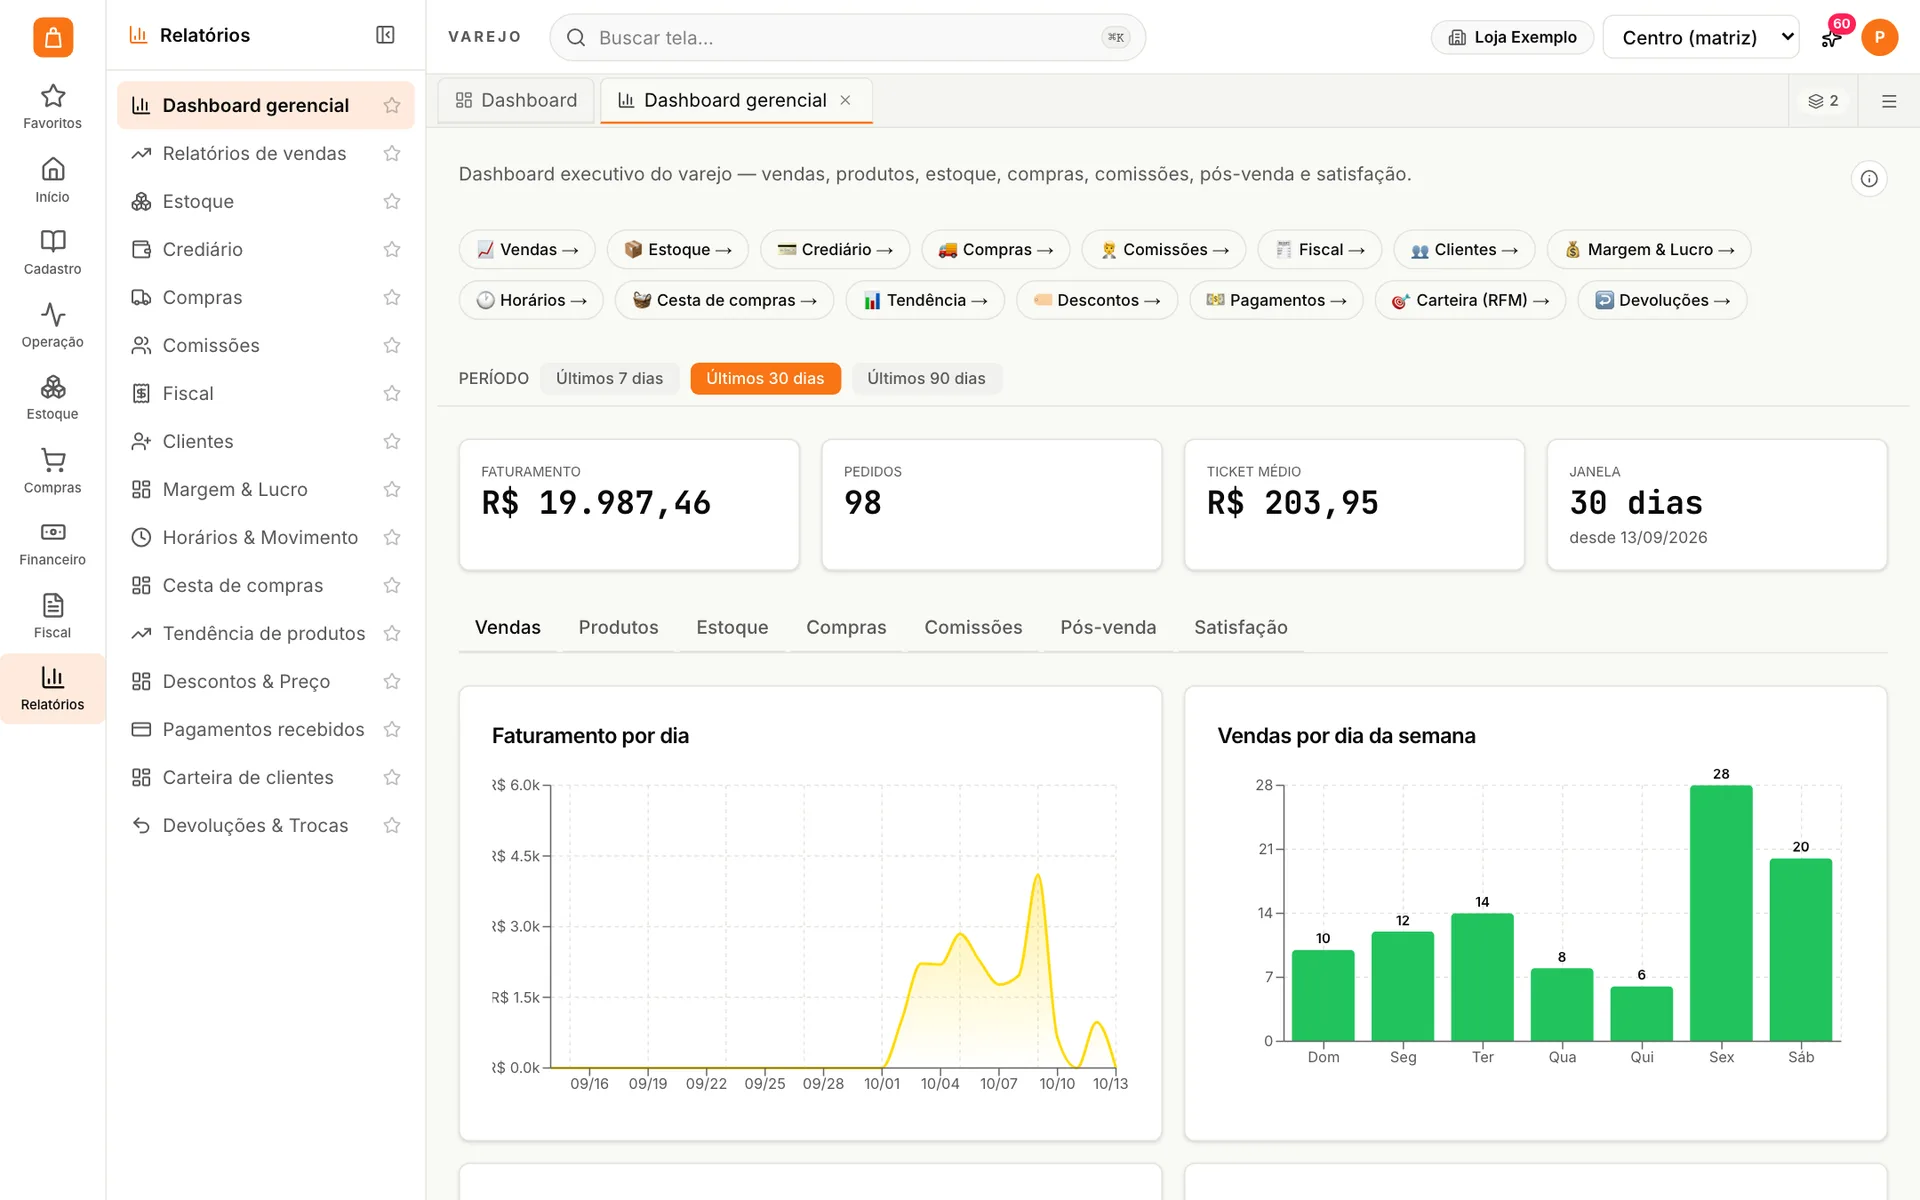This screenshot has height=1200, width=1920.
Task: Open the Estoque rail icon
Action: (x=52, y=397)
